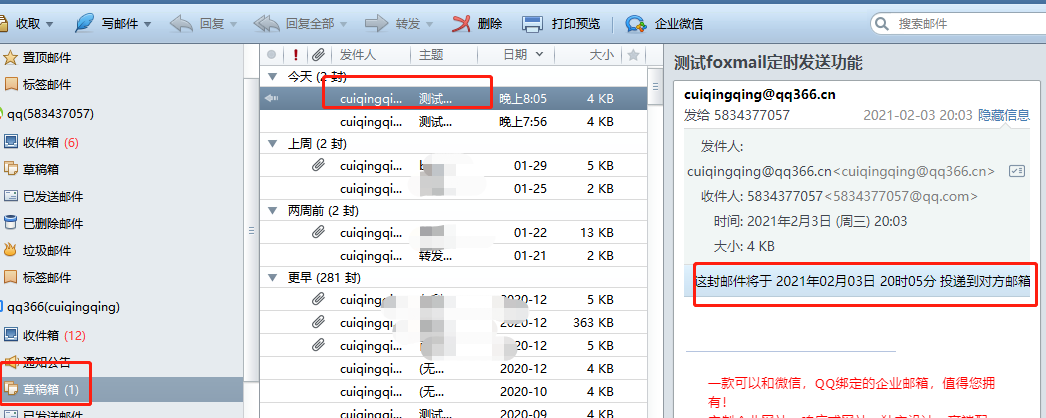The image size is (1046, 418).
Task: Open the 收取 dropdown arrow
Action: pyautogui.click(x=52, y=23)
